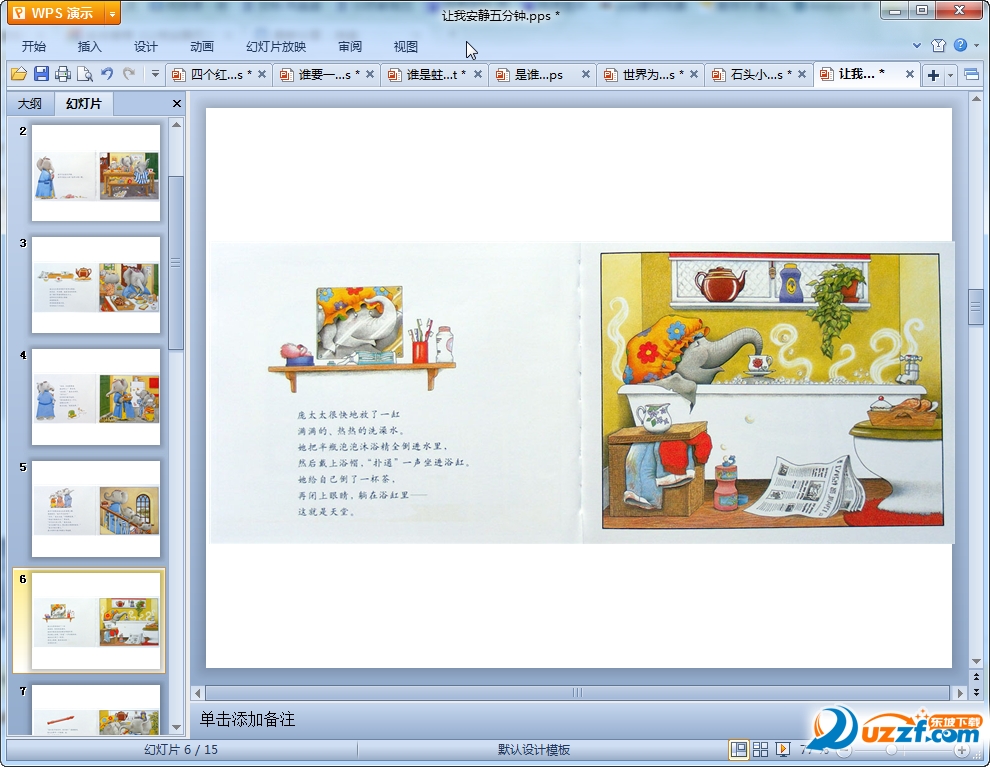Click the skin shirt icon
990x767 pixels.
pos(938,45)
